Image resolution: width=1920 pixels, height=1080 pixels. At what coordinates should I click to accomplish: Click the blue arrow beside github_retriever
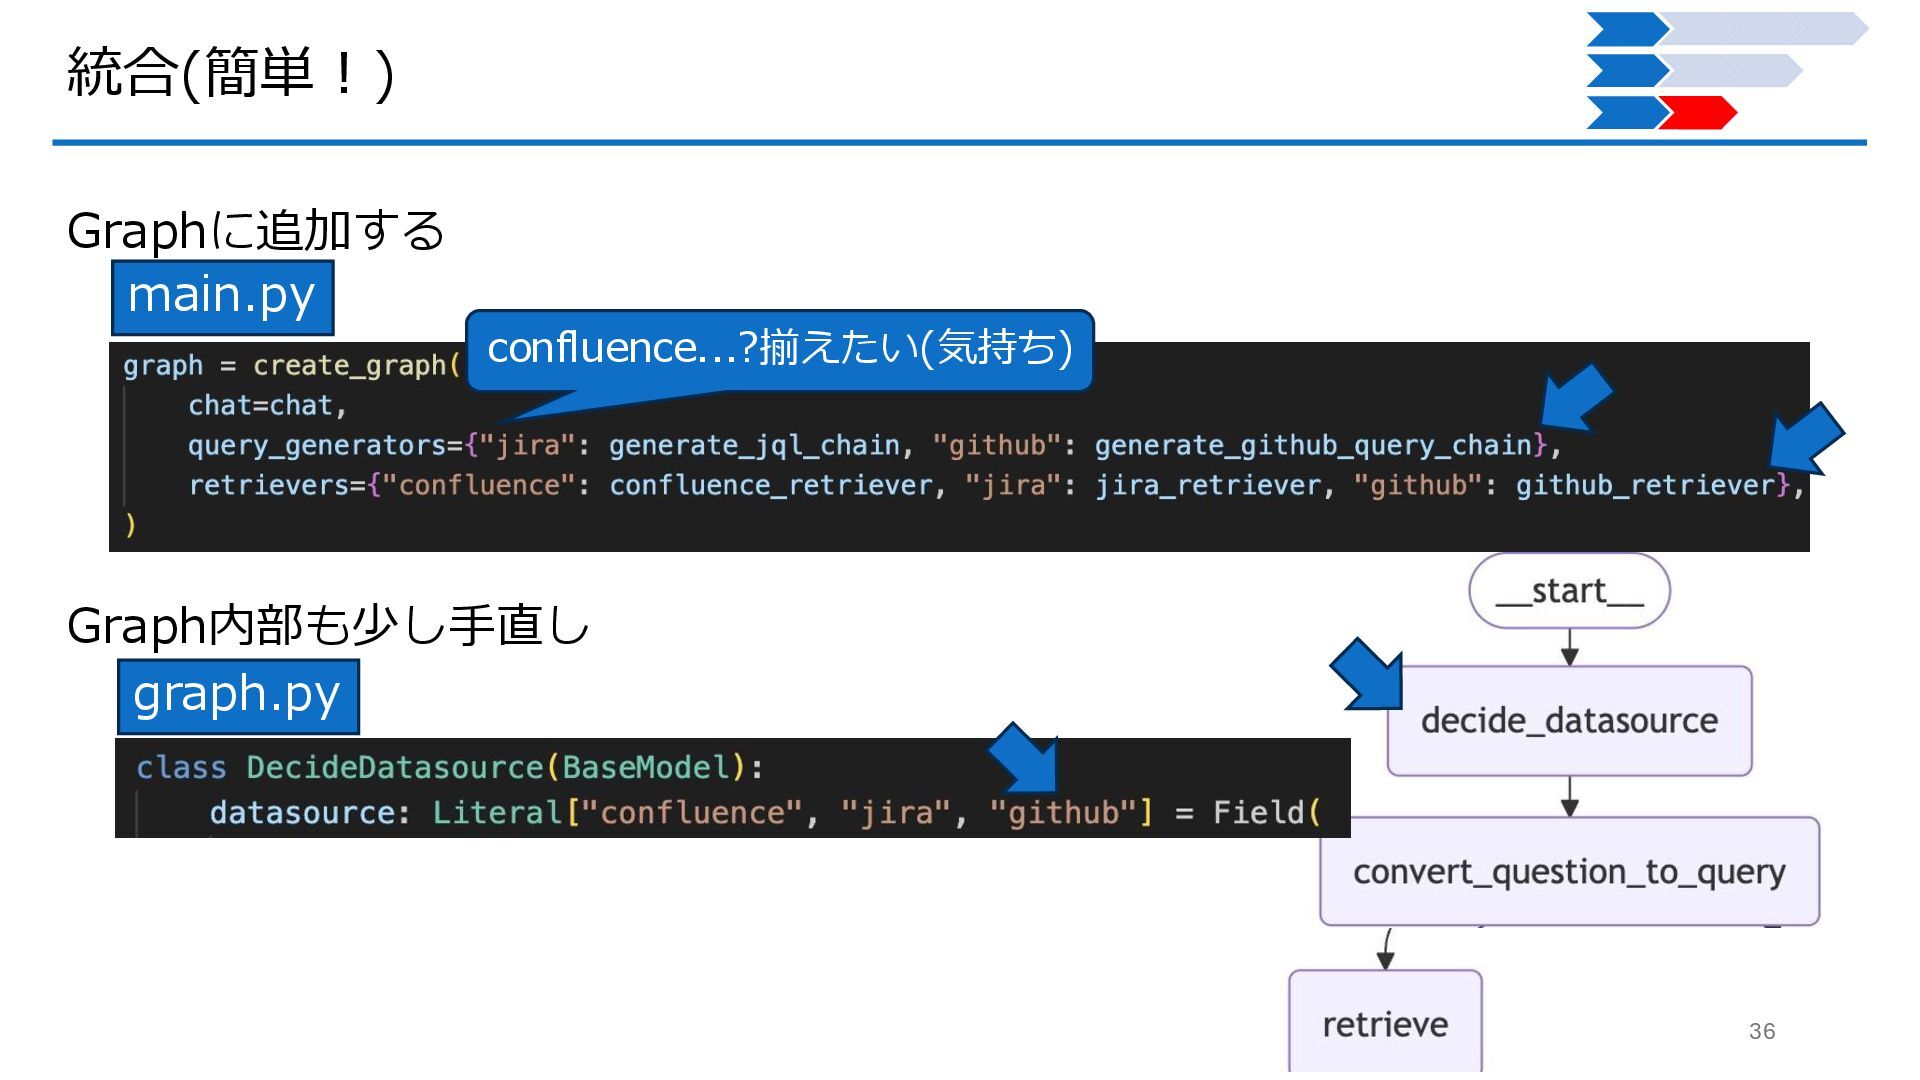1806,438
